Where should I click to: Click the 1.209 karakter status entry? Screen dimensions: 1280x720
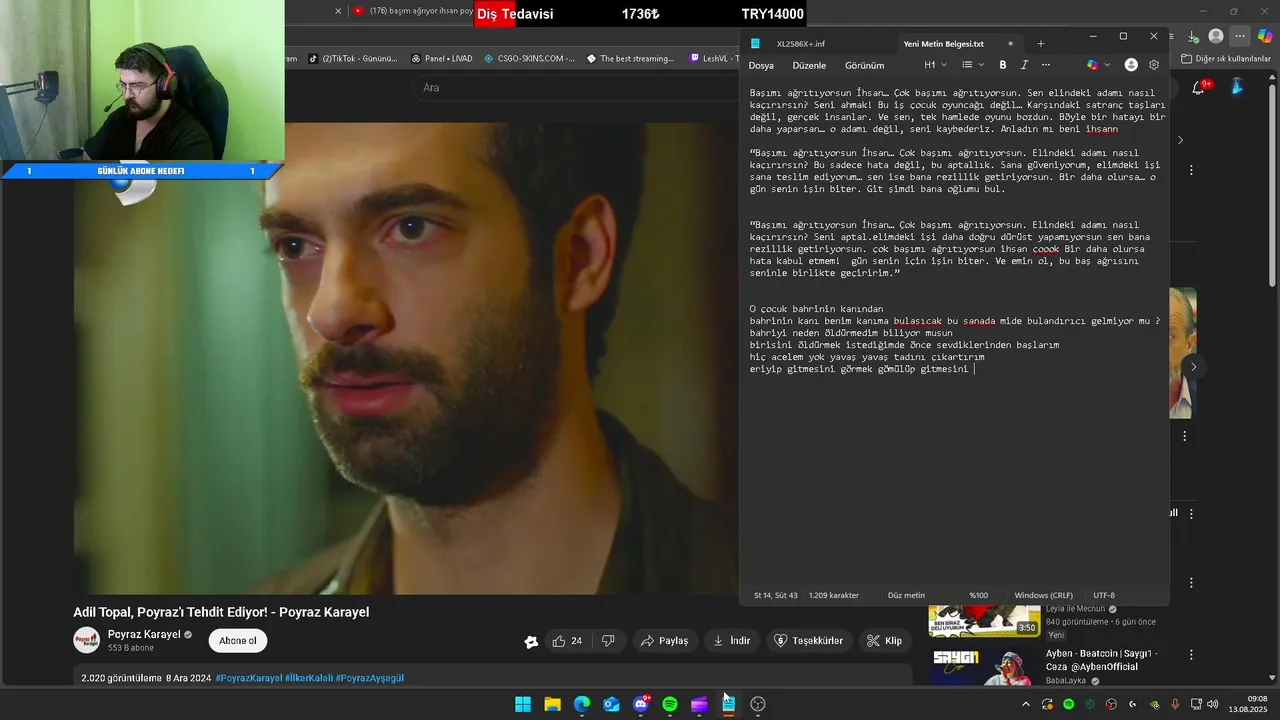click(x=834, y=595)
